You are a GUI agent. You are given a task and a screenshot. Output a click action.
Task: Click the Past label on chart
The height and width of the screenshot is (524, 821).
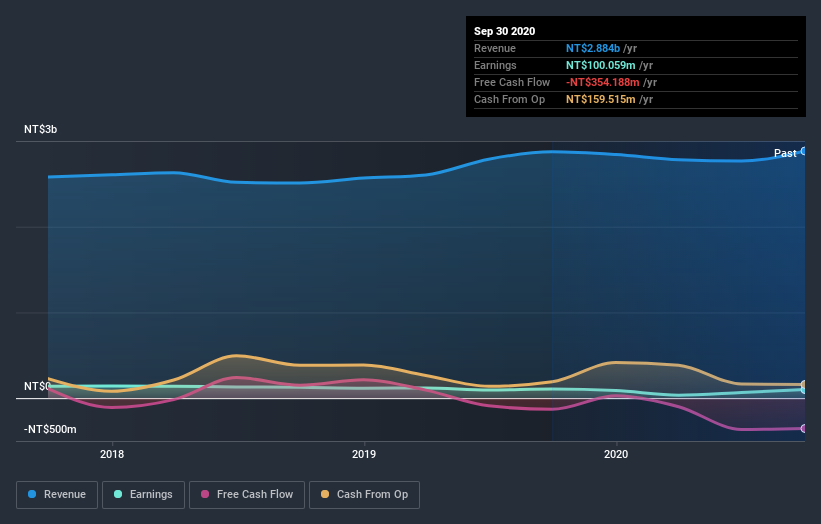tap(785, 153)
